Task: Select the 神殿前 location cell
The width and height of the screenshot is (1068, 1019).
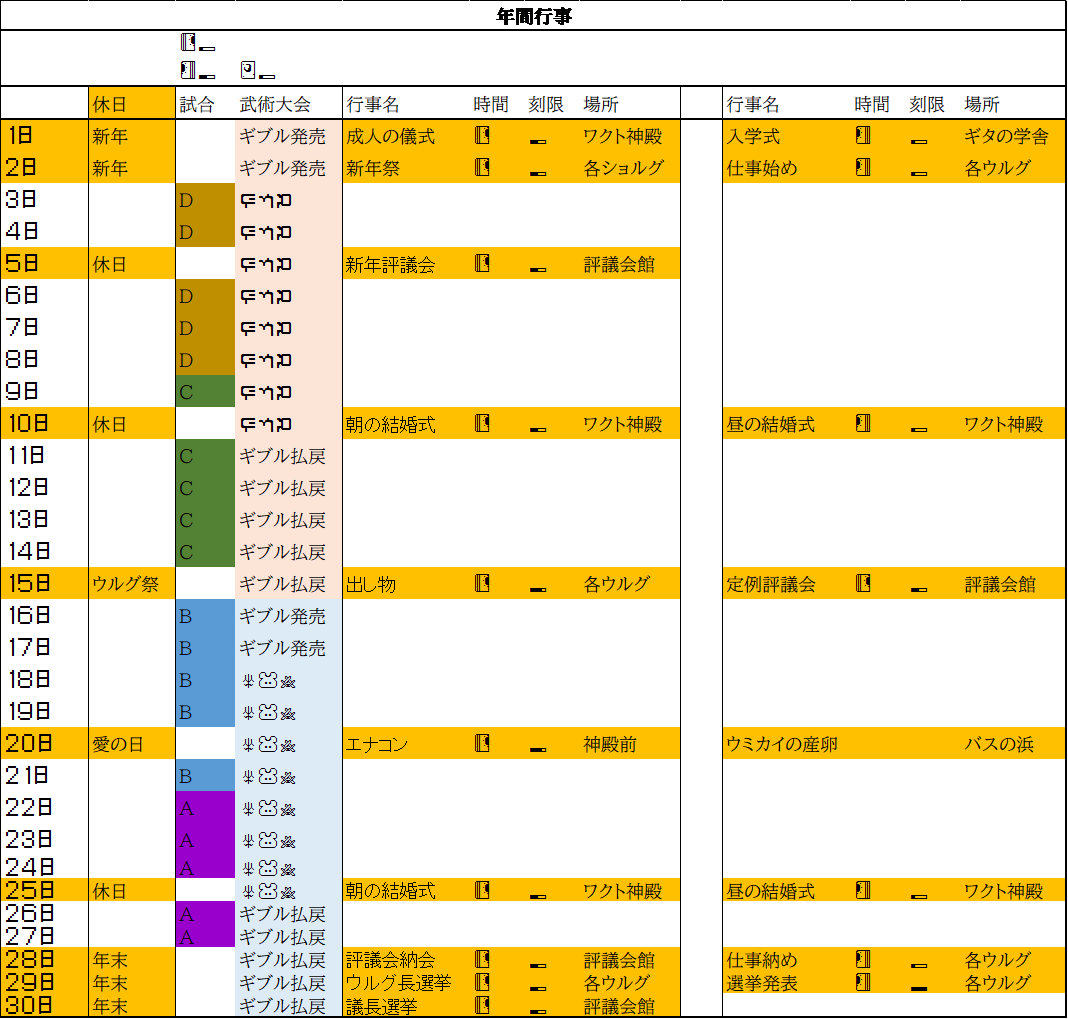Action: coord(610,744)
